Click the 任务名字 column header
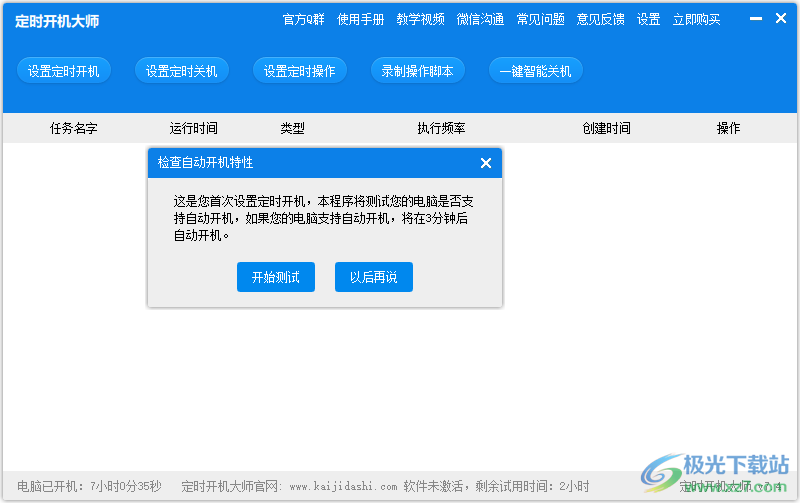The width and height of the screenshot is (800, 503). (73, 128)
